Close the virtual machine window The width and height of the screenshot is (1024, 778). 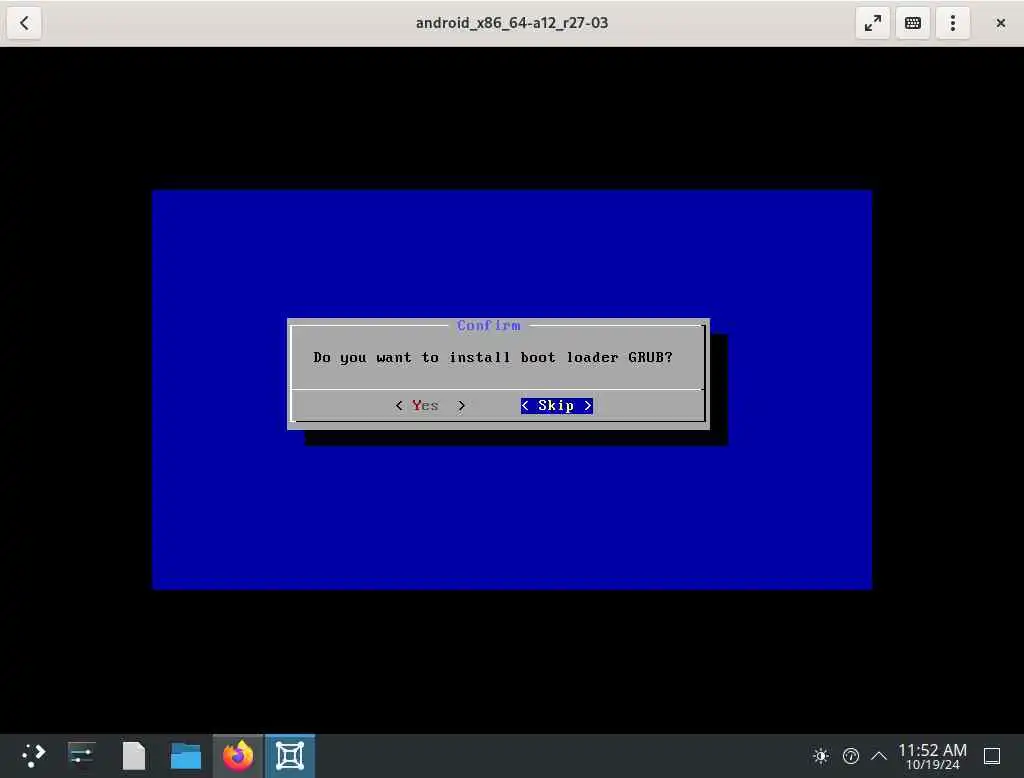(x=1000, y=23)
